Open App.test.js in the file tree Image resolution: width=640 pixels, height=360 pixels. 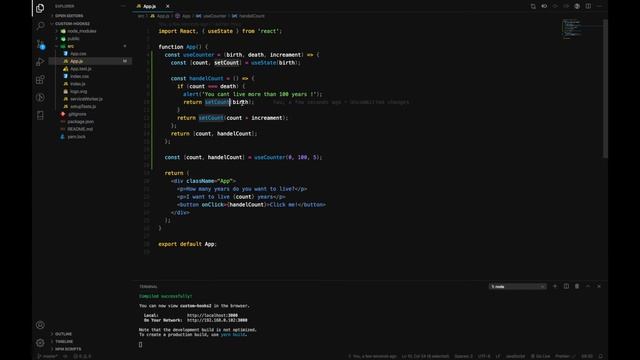coord(80,69)
